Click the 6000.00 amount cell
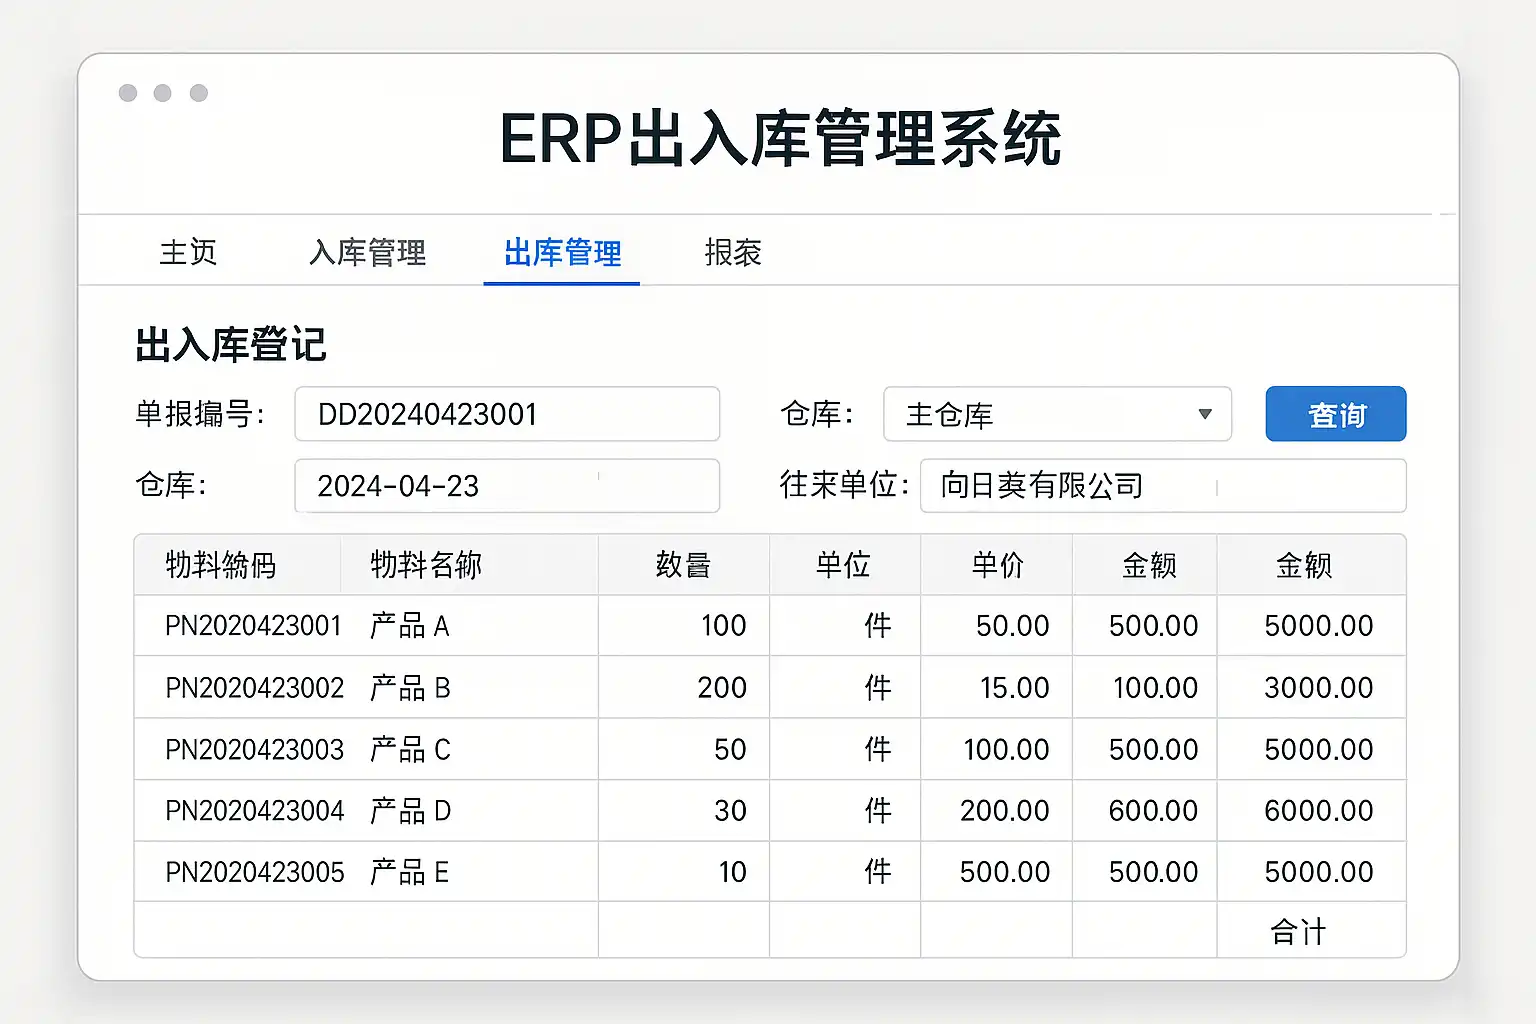1536x1024 pixels. tap(1318, 811)
